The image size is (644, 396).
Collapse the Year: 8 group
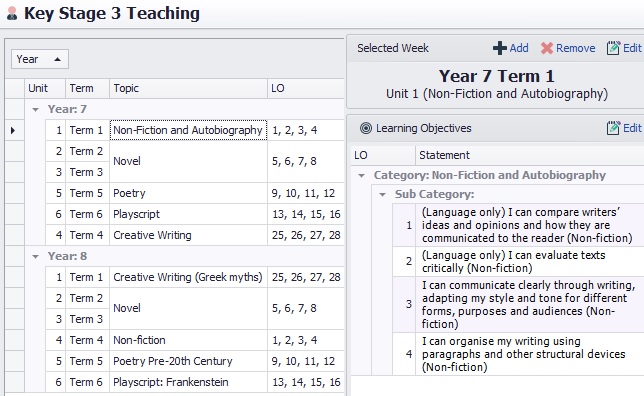[36, 257]
